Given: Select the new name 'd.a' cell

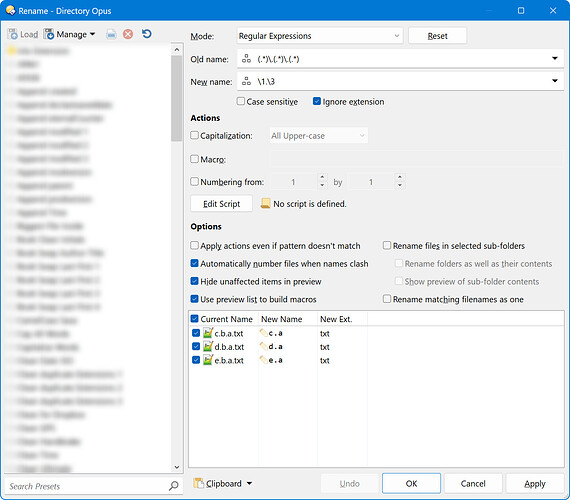Looking at the screenshot, I should click(x=276, y=346).
